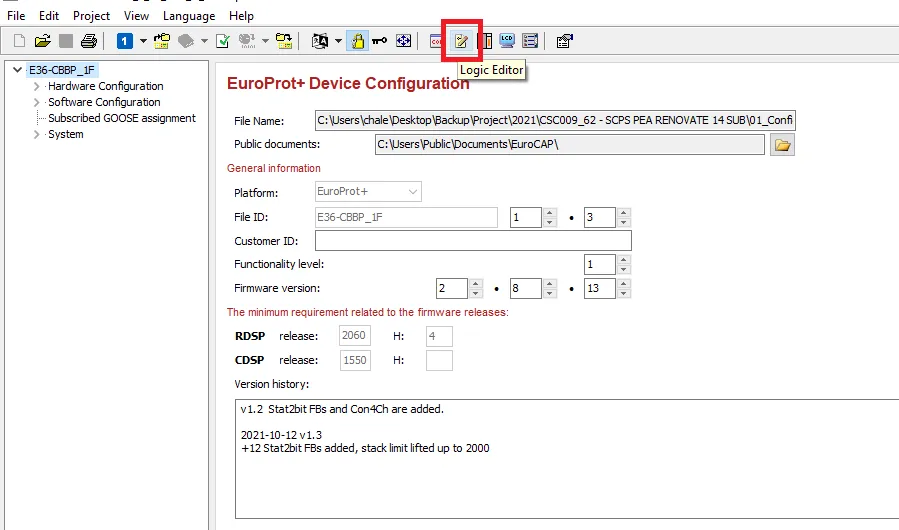Open the Logic Editor toolbar icon
The image size is (899, 530).
(462, 41)
